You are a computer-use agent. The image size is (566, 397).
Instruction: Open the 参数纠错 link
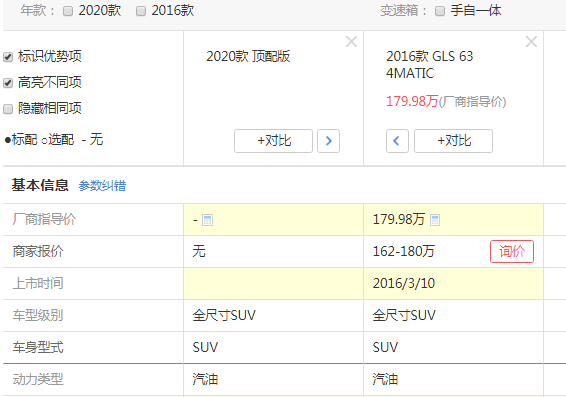click(102, 186)
